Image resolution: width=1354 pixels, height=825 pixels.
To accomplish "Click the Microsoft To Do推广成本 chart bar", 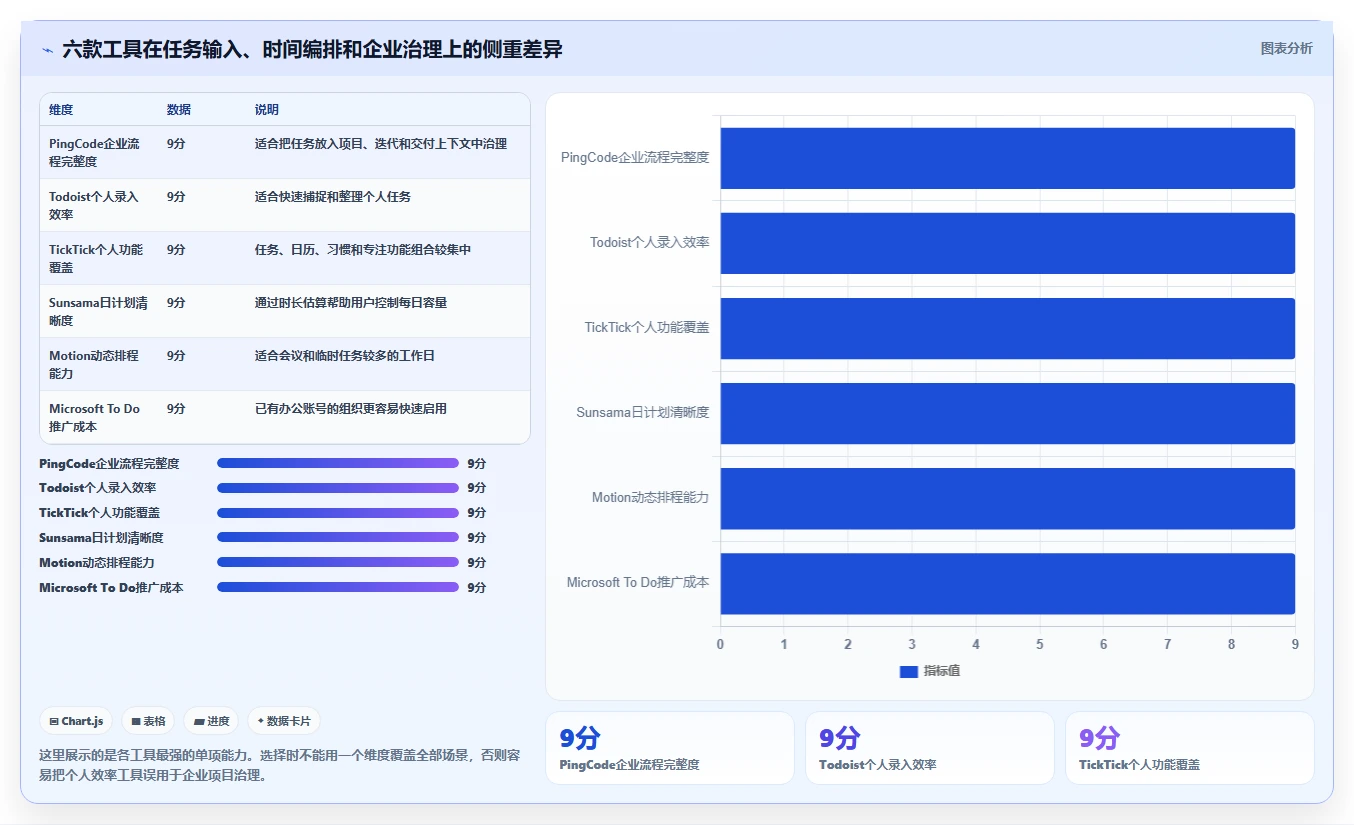I will [x=1008, y=583].
